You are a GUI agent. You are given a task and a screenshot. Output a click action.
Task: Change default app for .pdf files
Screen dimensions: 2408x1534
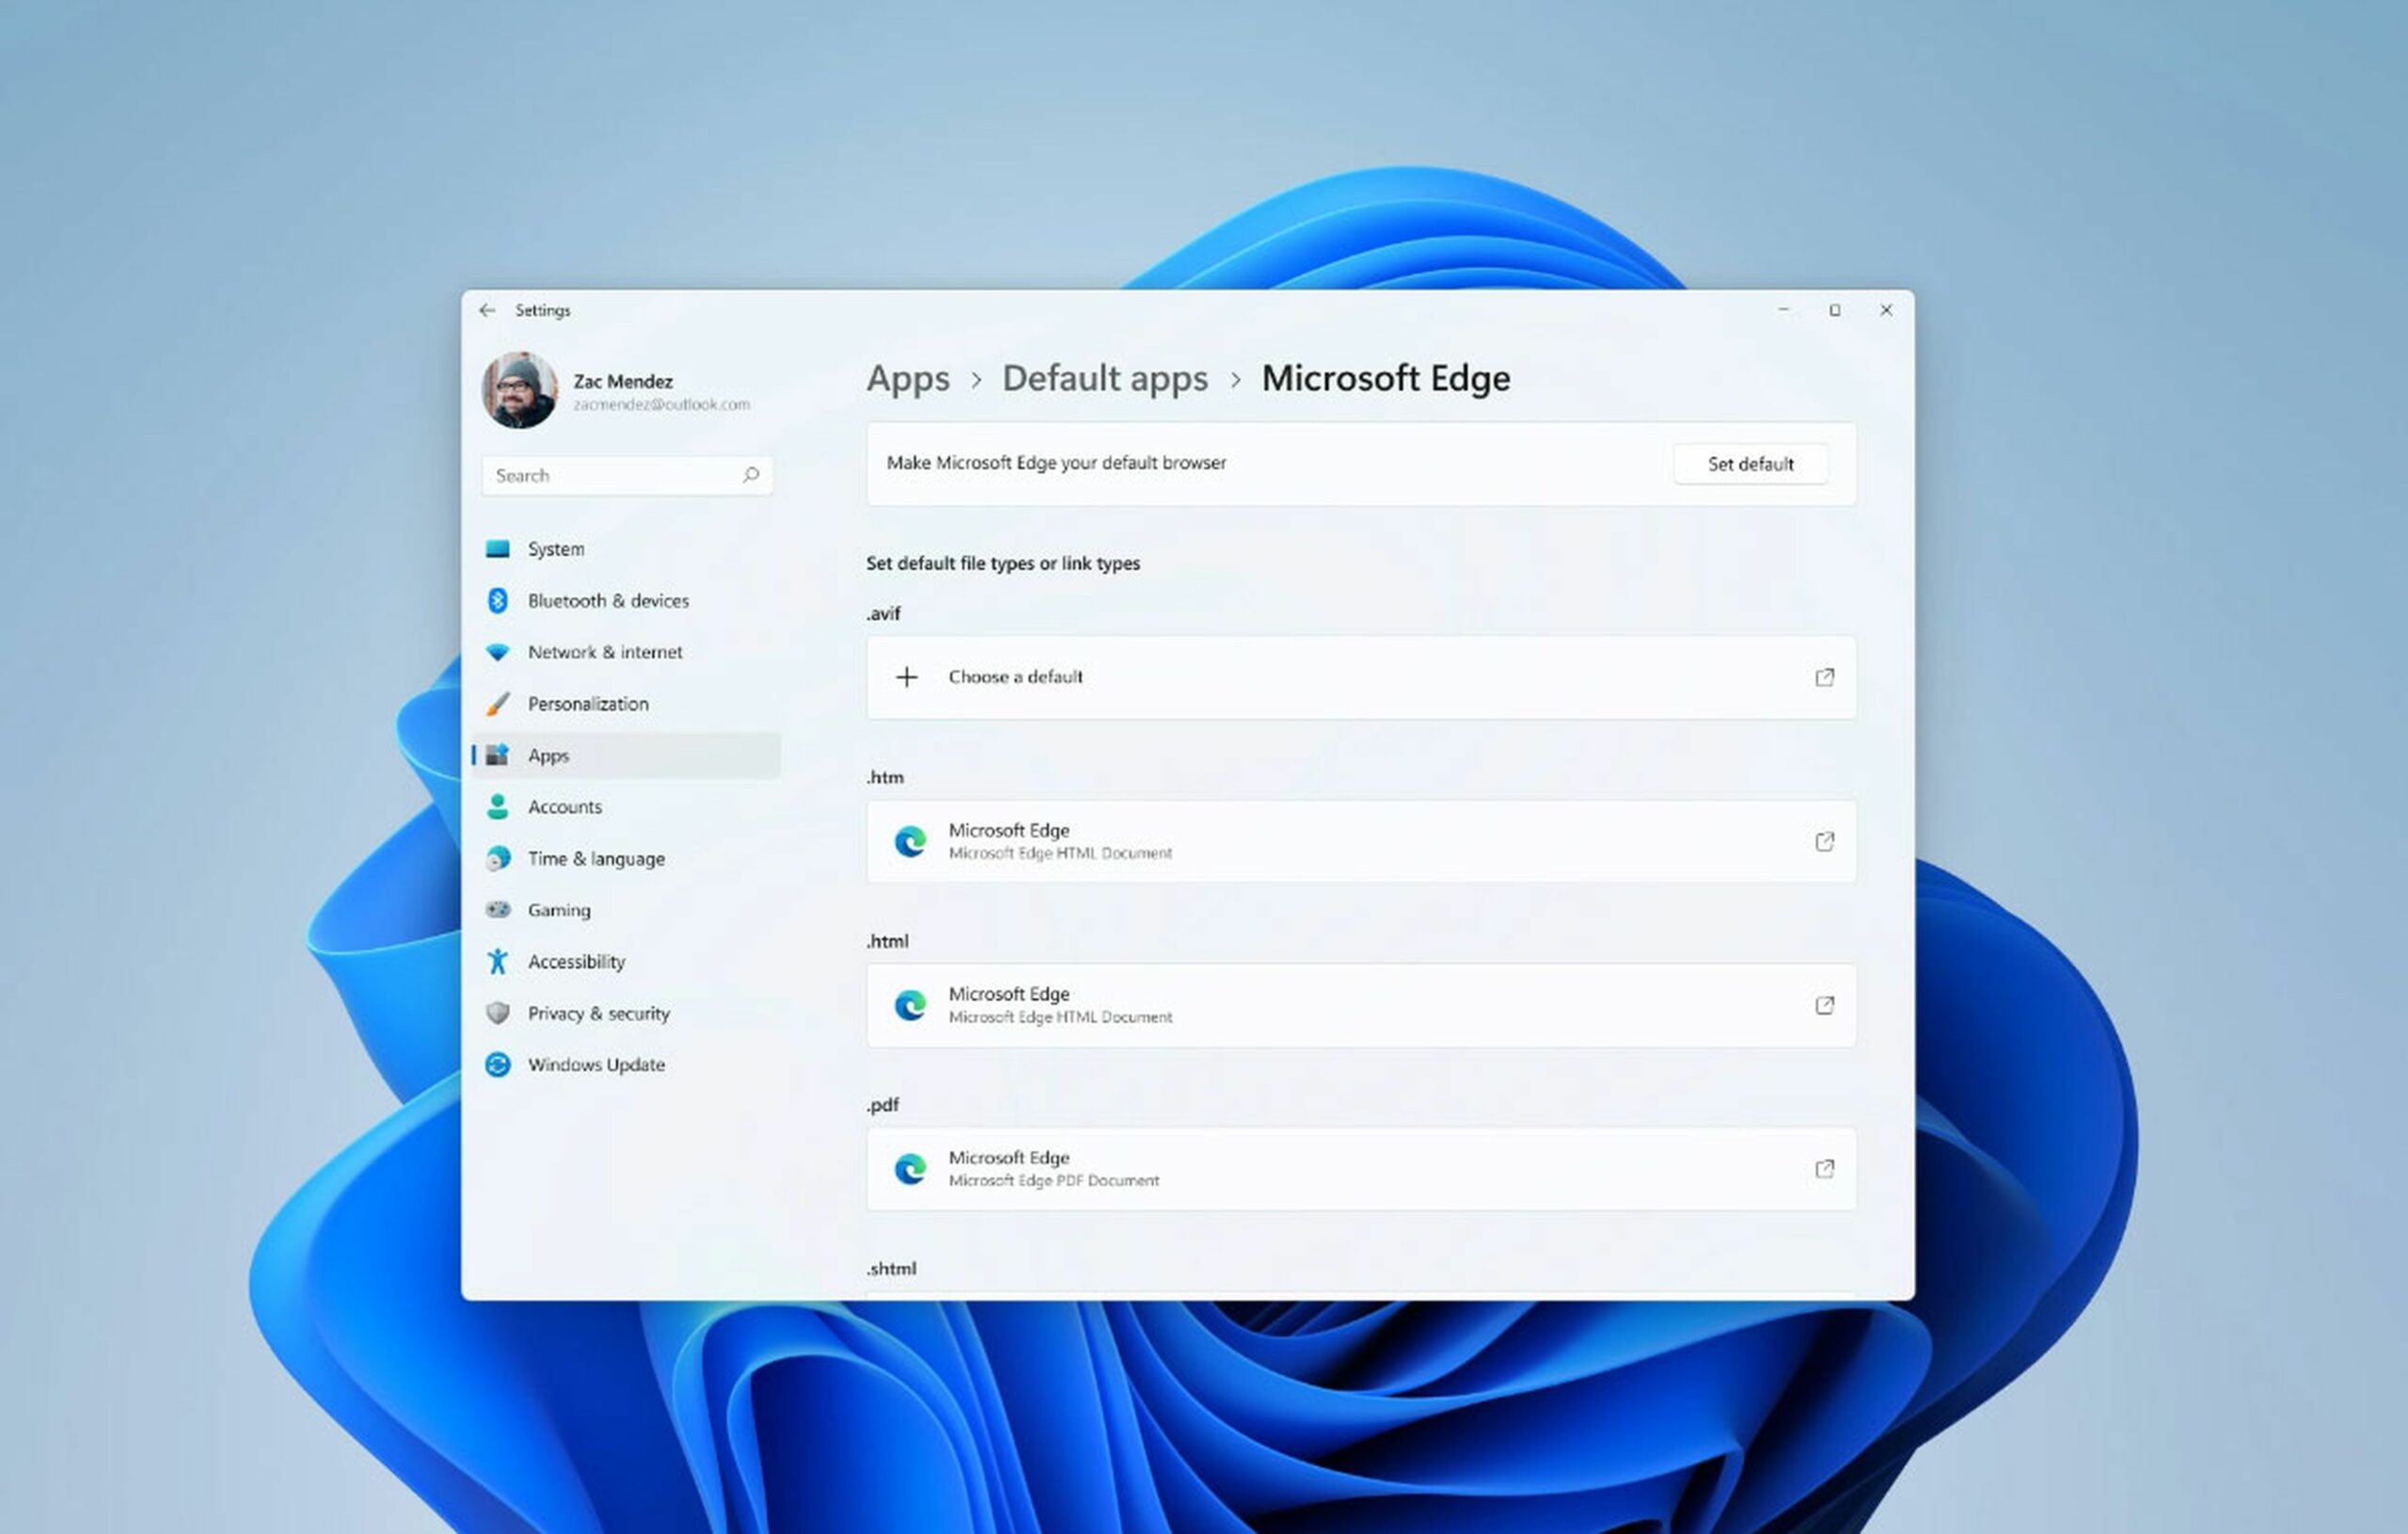coord(1361,1169)
